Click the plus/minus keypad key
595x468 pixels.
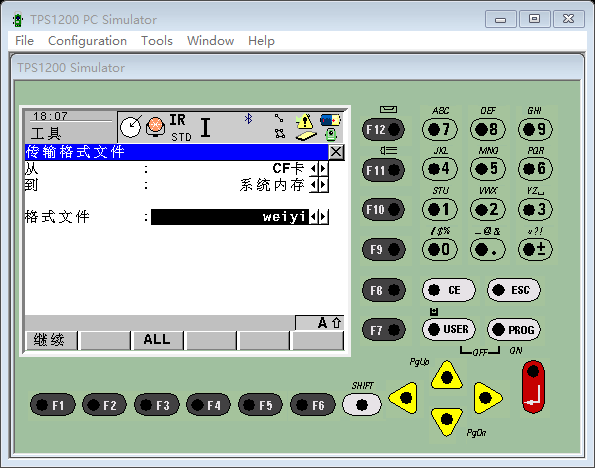click(x=535, y=249)
